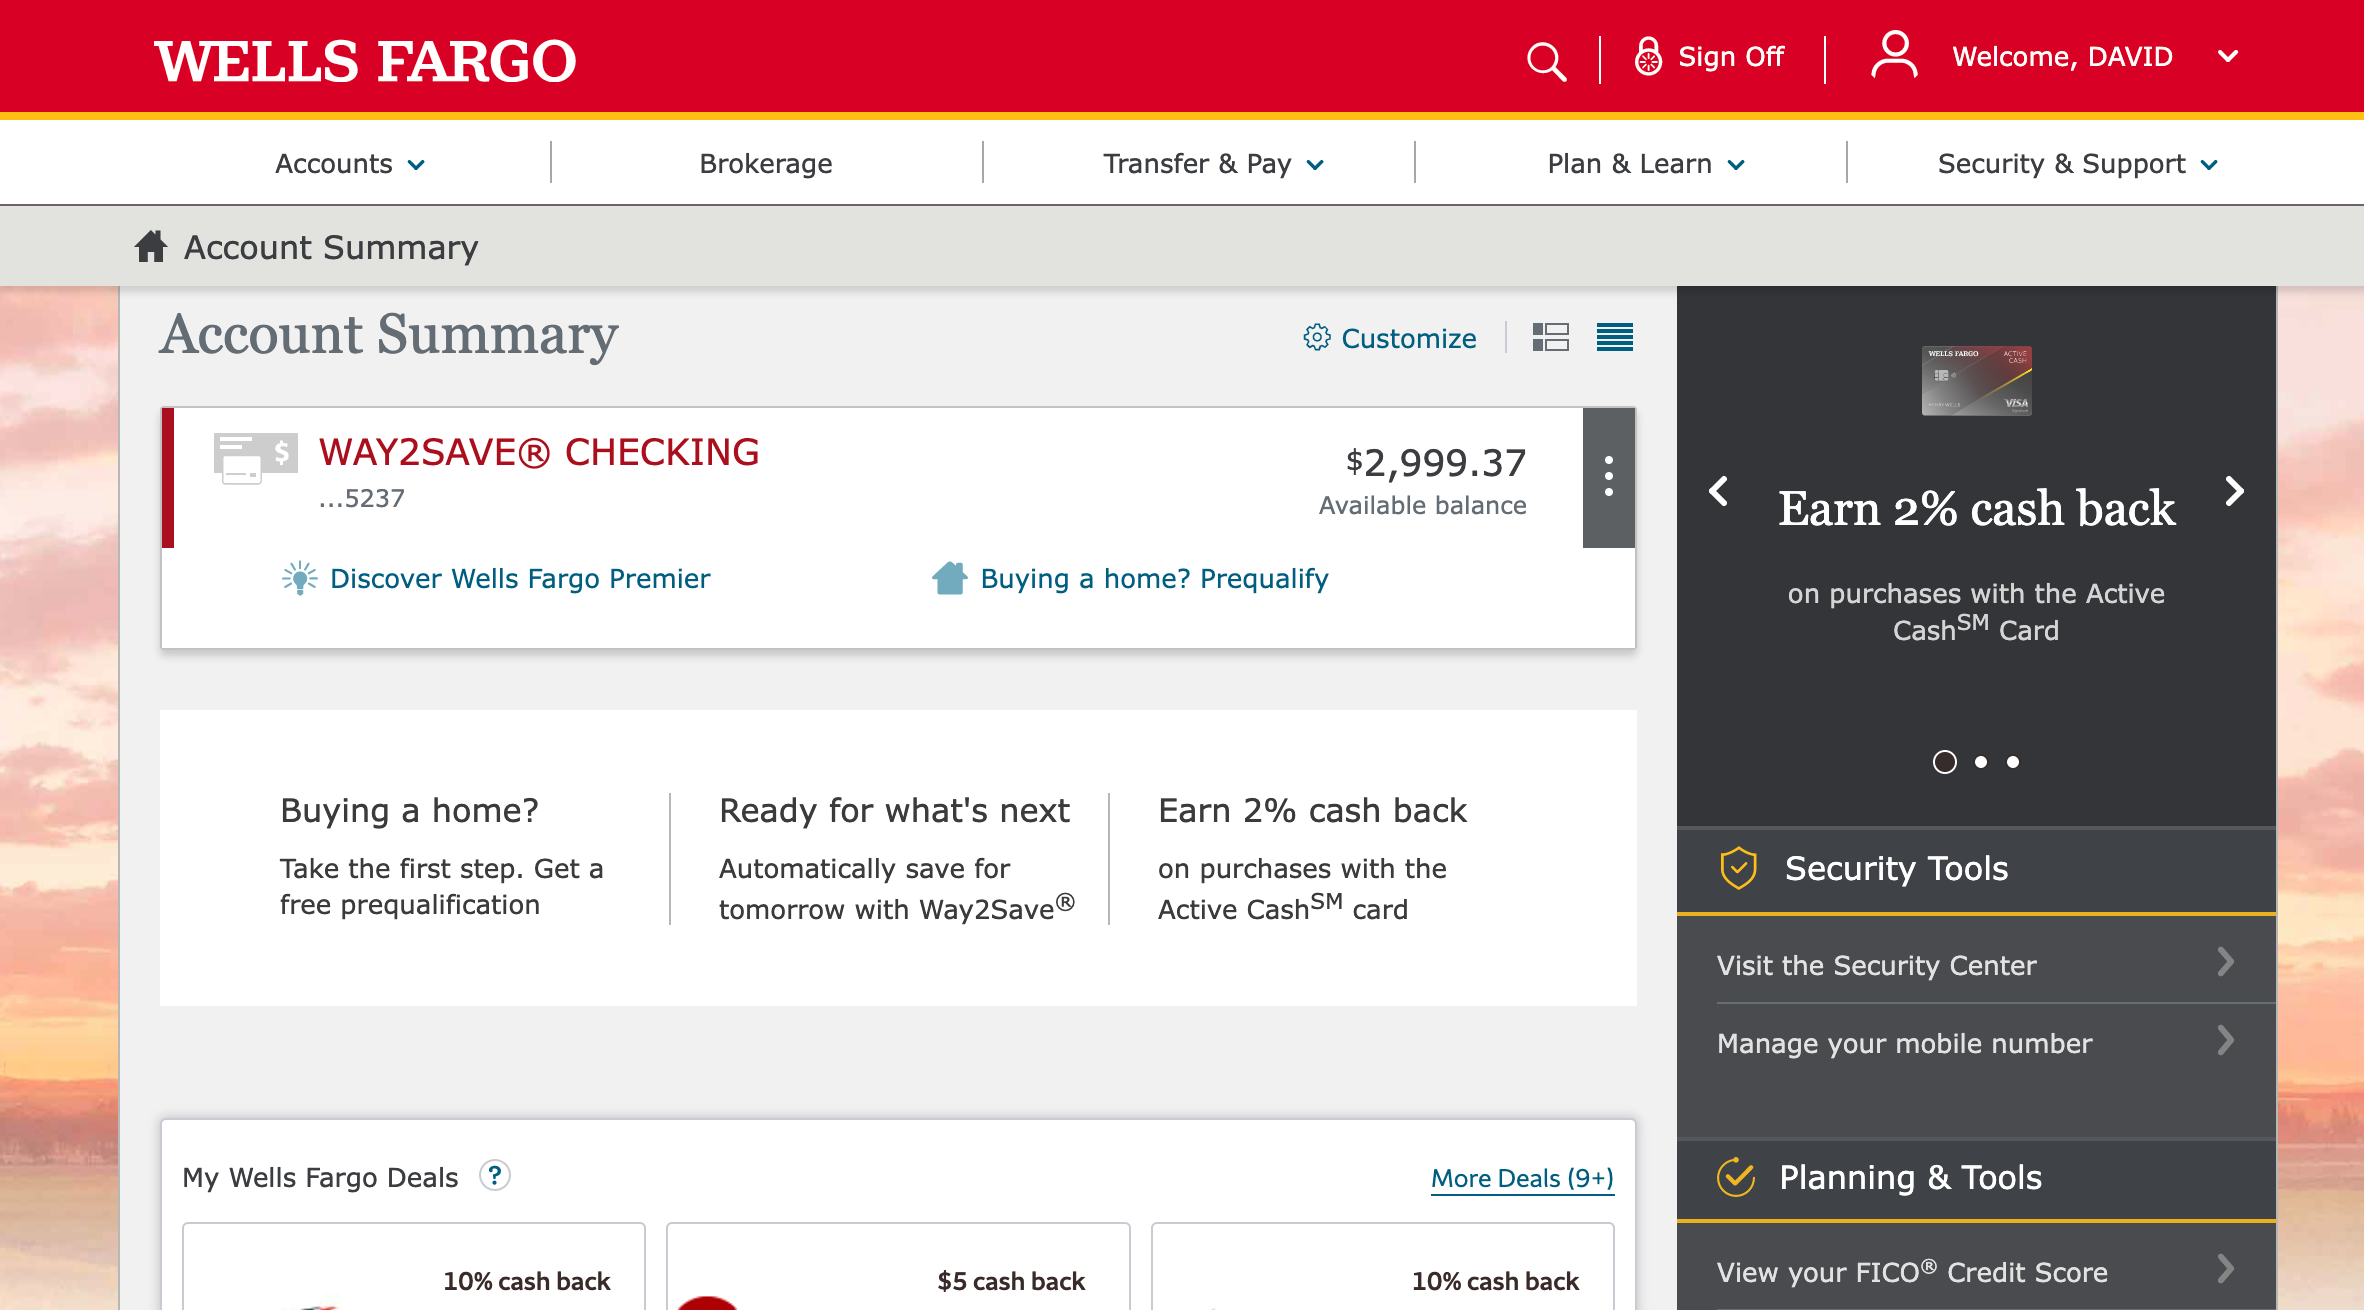Switch to the compact list view icon
The image size is (2364, 1310).
point(1615,337)
